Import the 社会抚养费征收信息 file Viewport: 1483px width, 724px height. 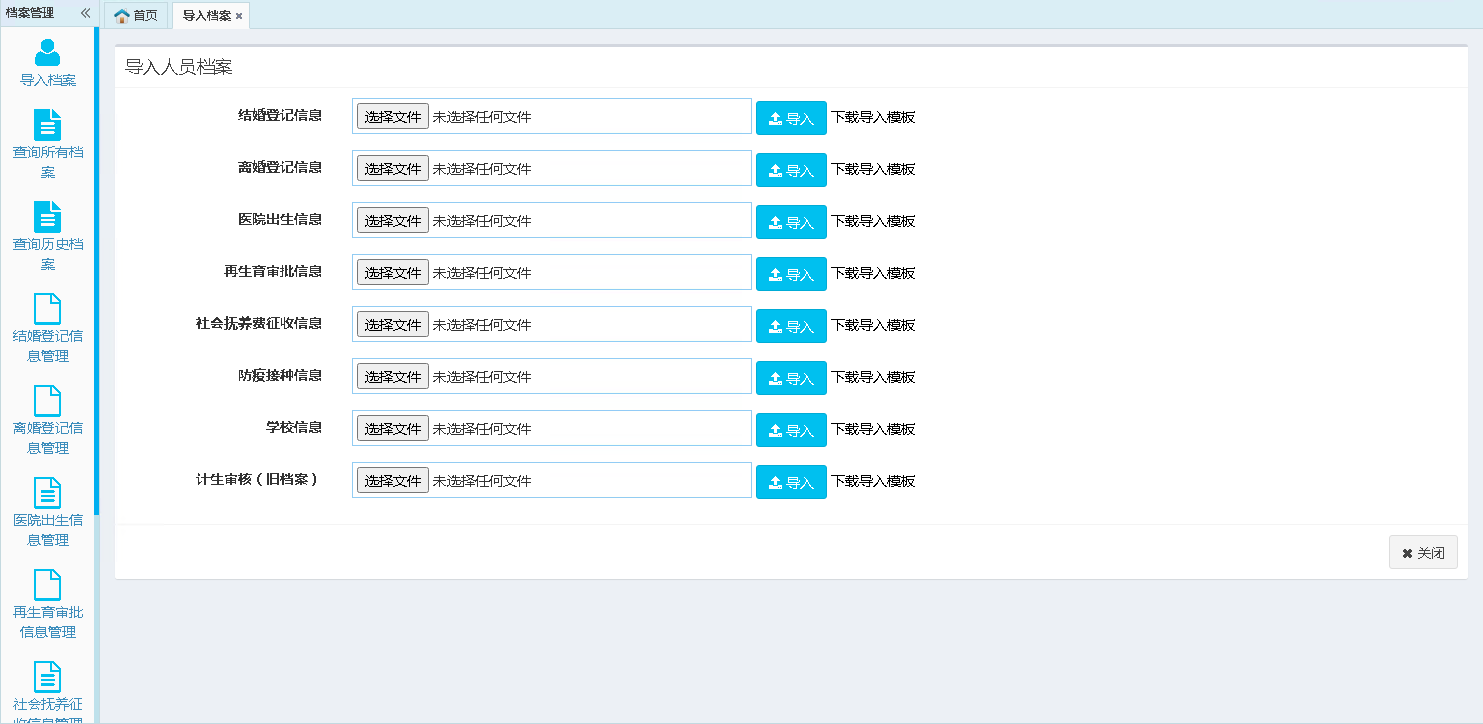coord(791,326)
